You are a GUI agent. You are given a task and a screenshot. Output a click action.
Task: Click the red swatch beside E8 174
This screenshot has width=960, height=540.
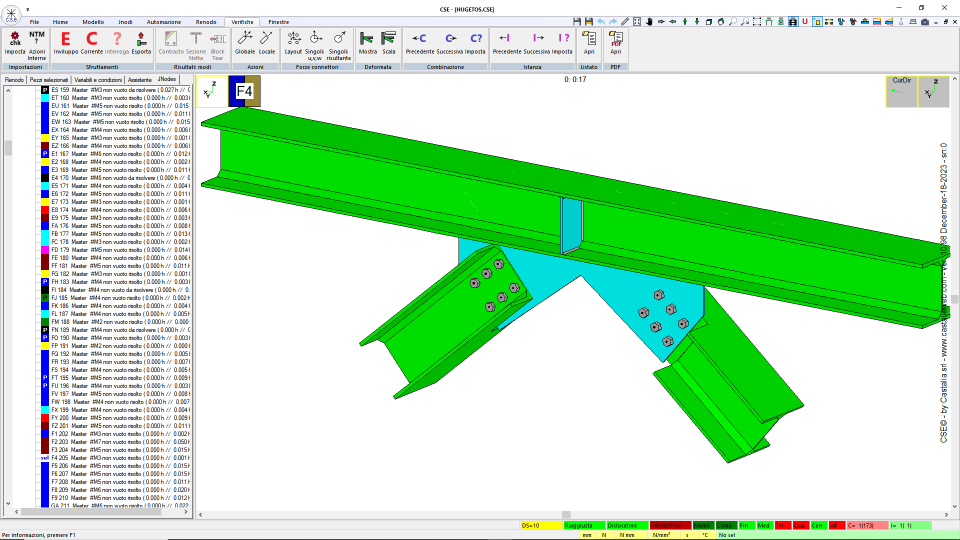45,210
